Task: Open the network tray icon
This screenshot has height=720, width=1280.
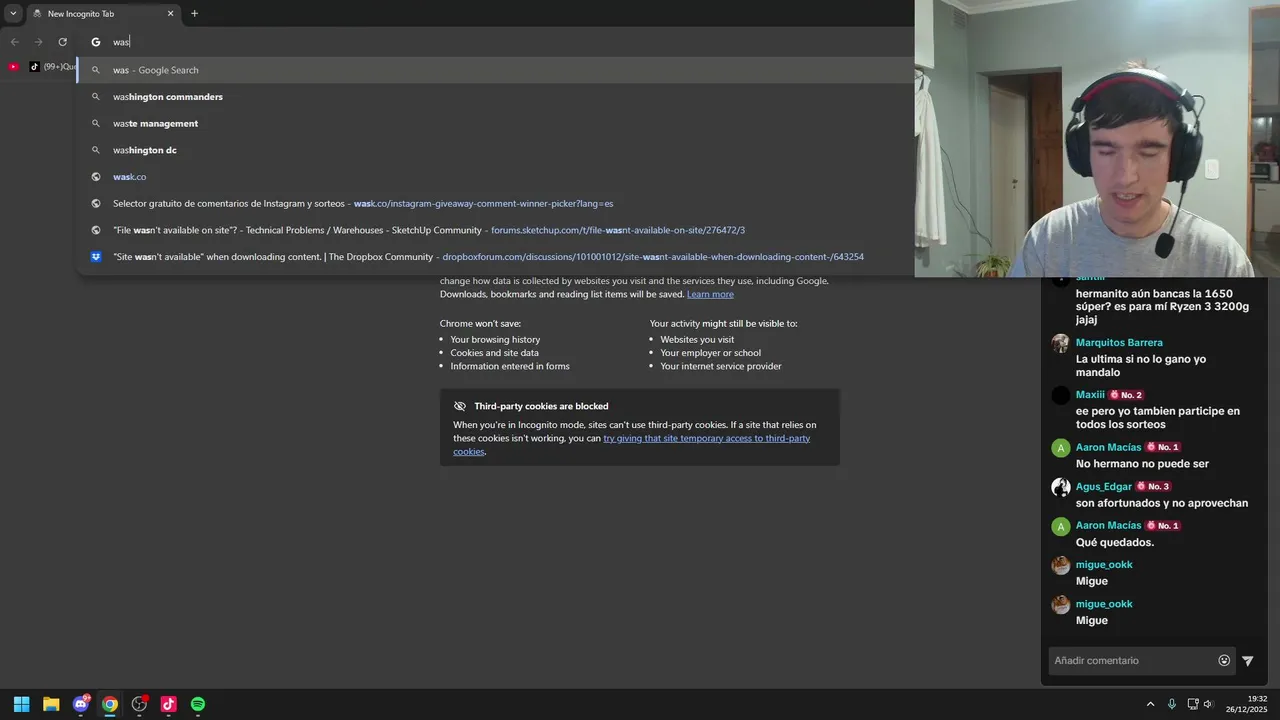Action: 1192,704
